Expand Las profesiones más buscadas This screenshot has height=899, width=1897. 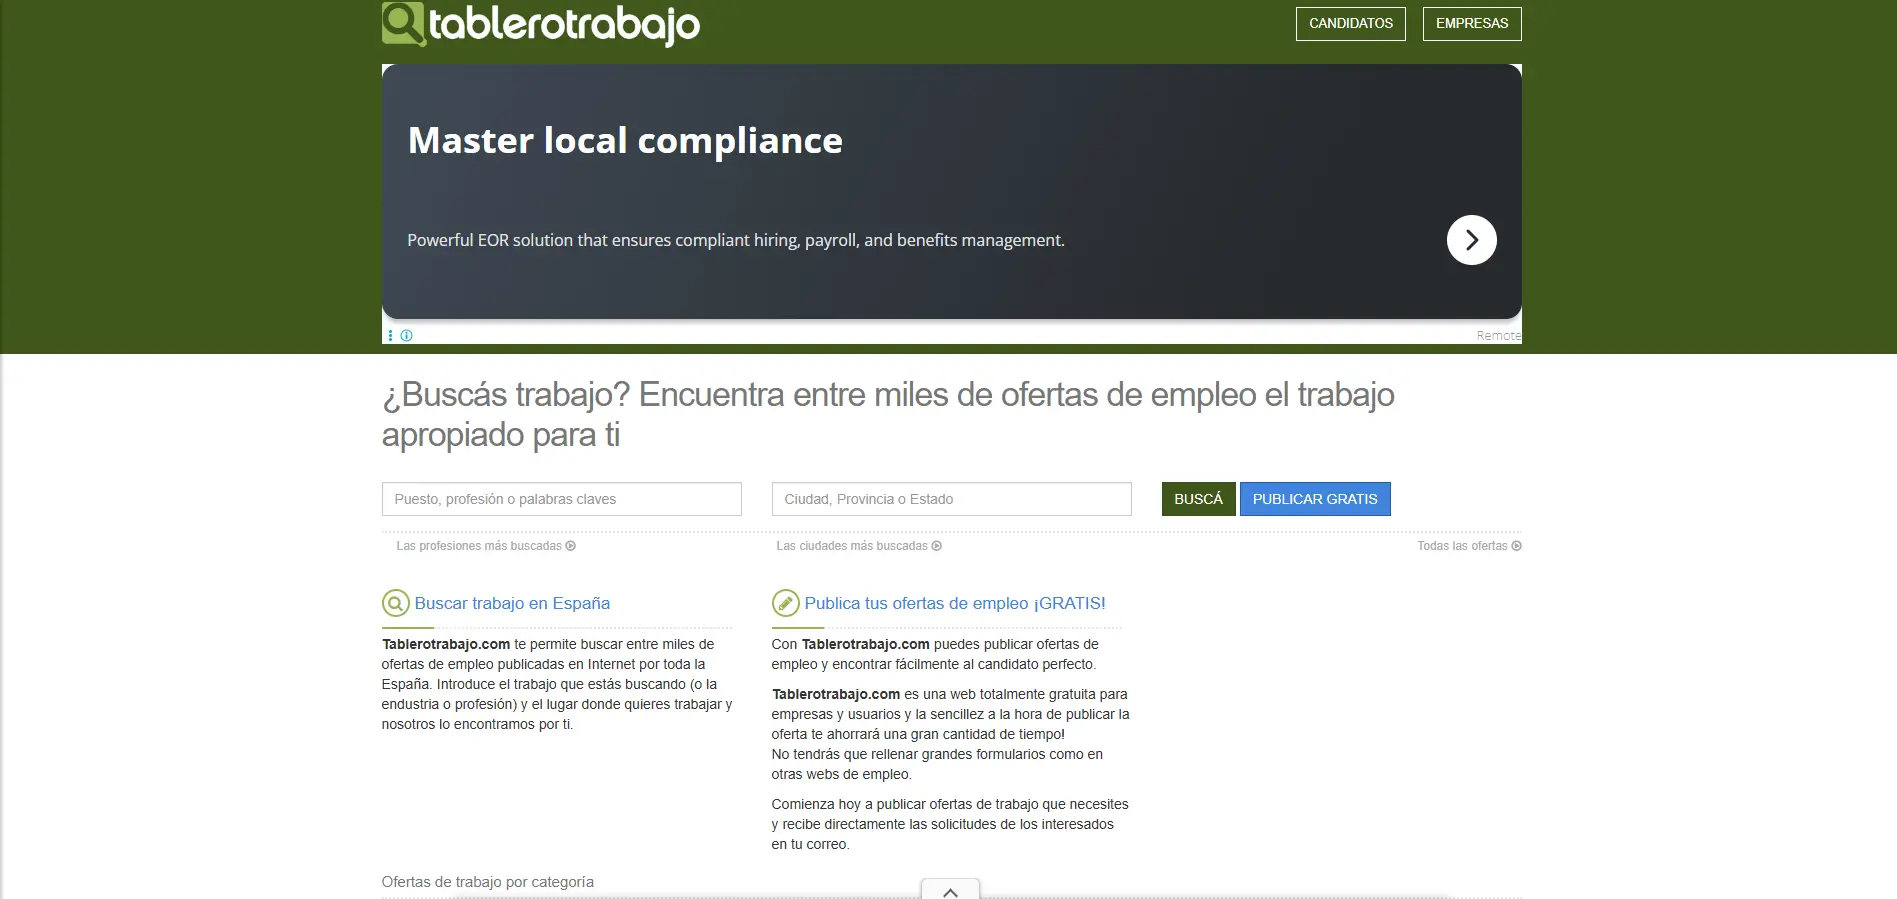coord(486,546)
